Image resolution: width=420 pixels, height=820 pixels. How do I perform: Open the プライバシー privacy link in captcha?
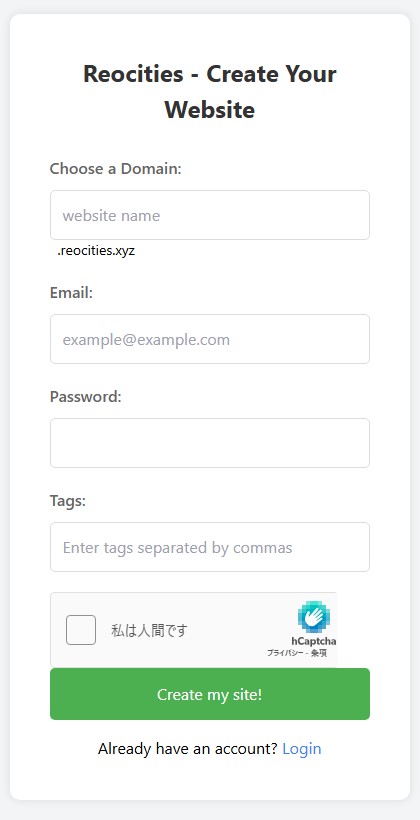[285, 653]
